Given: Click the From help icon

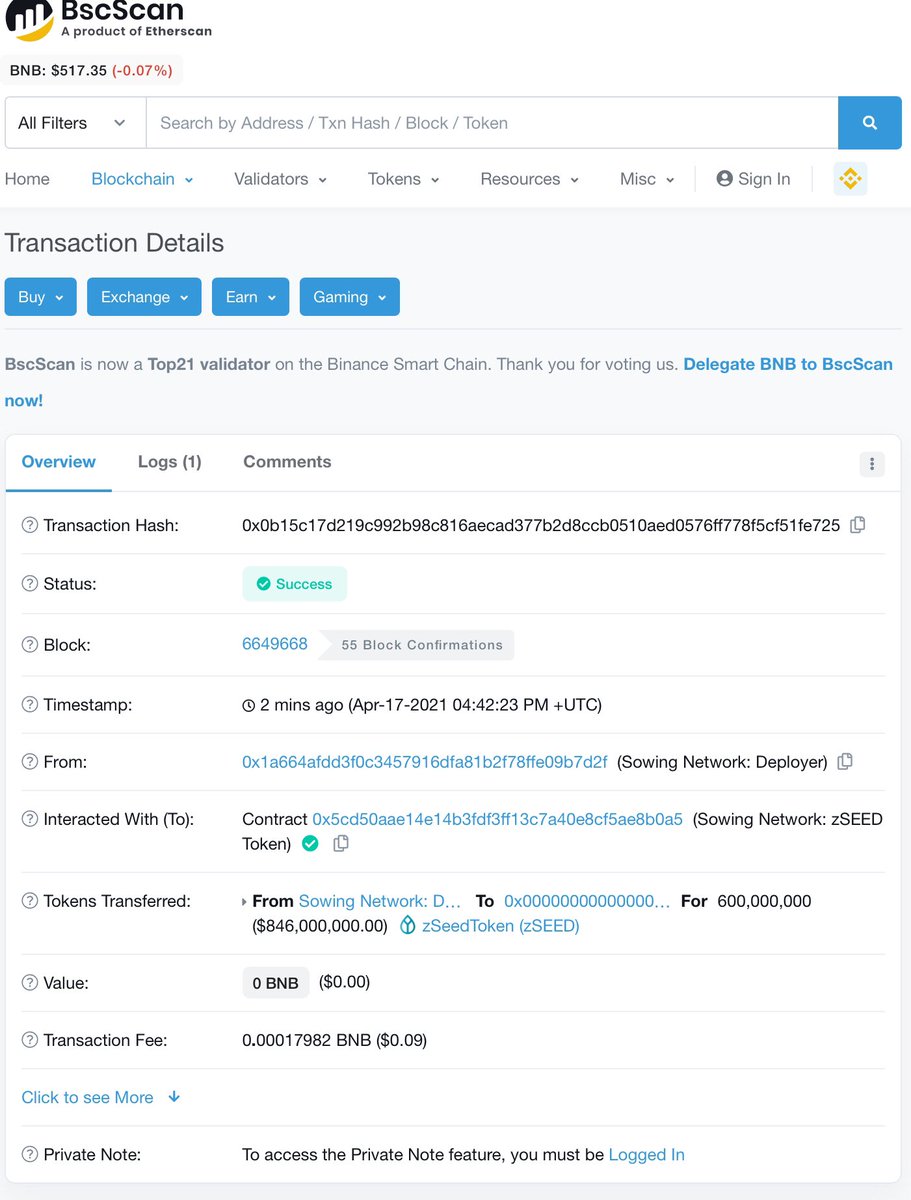Looking at the screenshot, I should coord(30,762).
